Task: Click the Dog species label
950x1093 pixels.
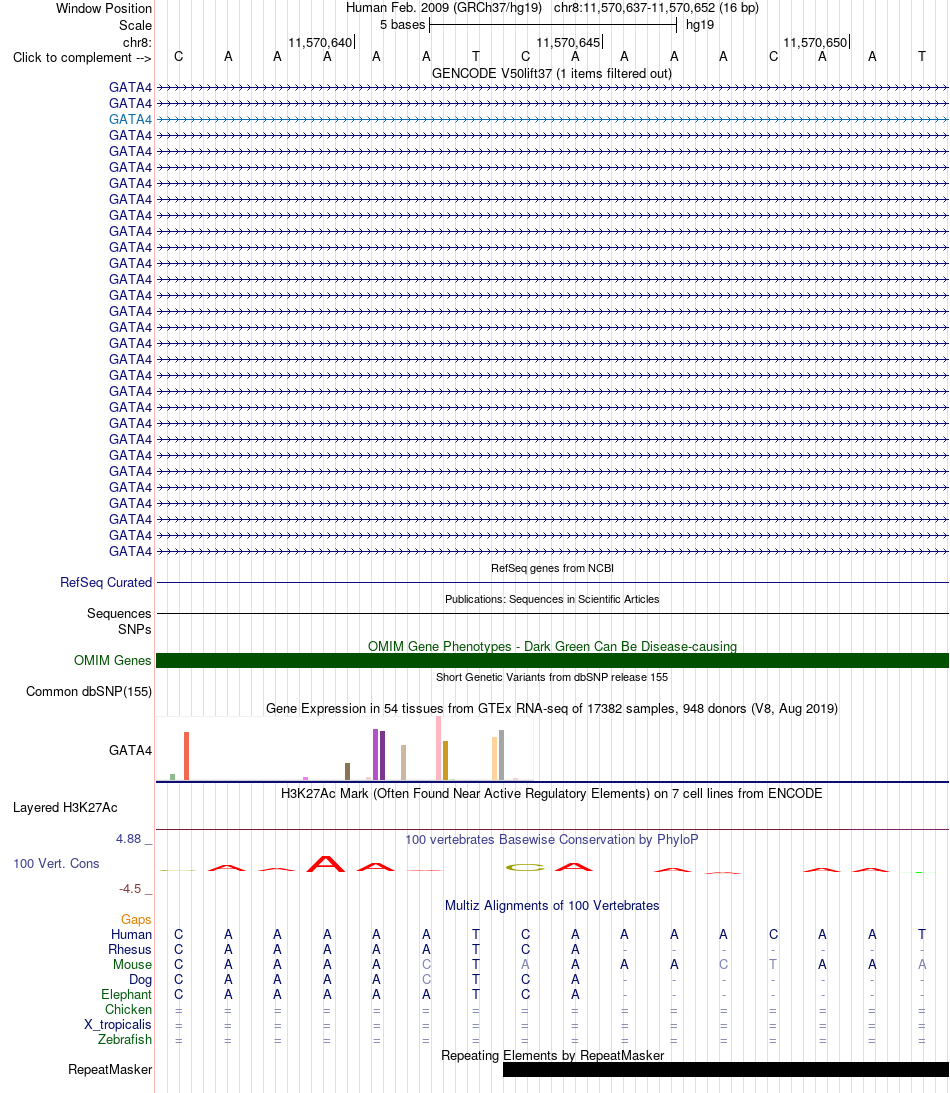Action: click(x=140, y=979)
